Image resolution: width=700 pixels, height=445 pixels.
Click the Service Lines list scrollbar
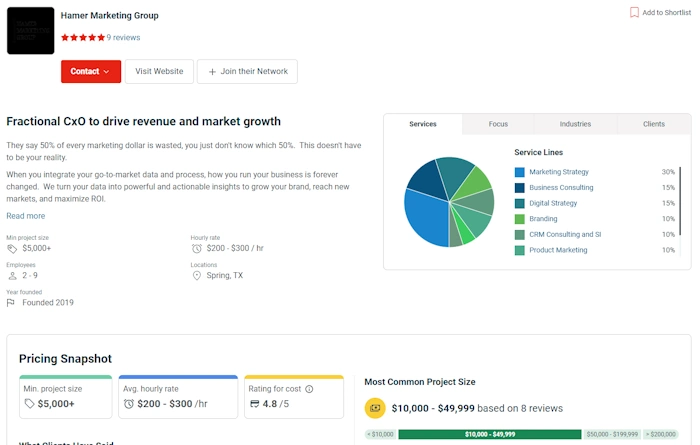click(680, 201)
